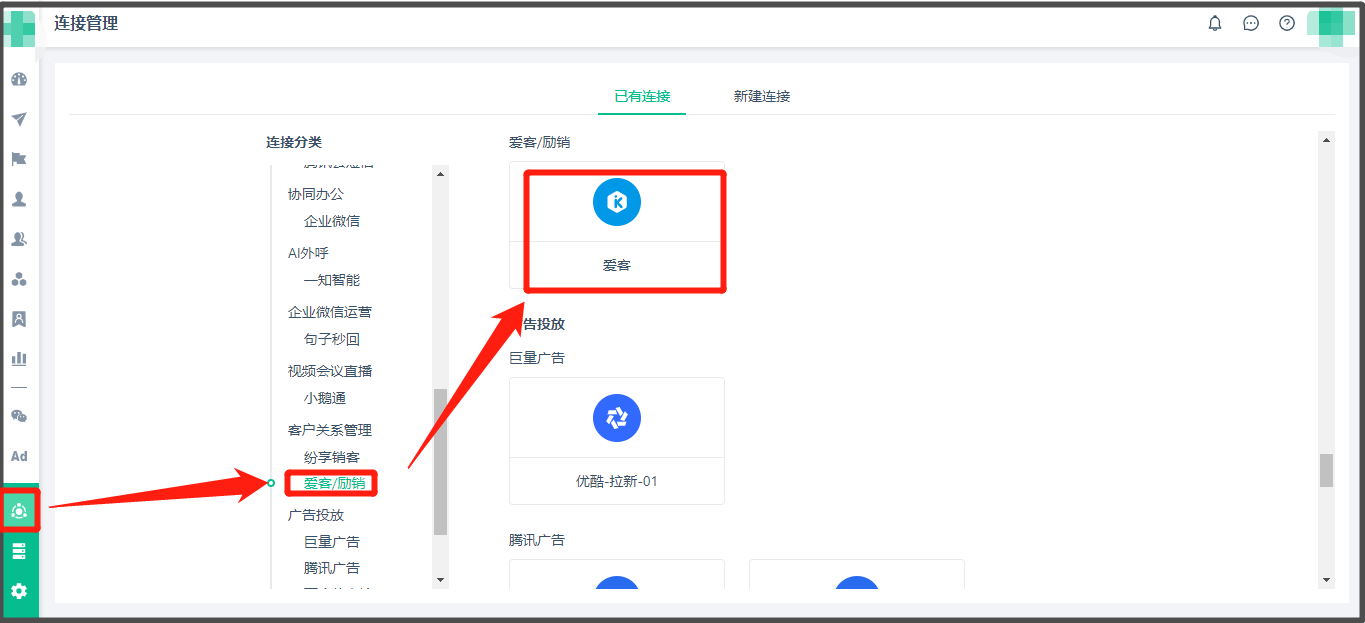Open the bookmark badge sidebar icon
This screenshot has height=623, width=1365.
[x=19, y=319]
